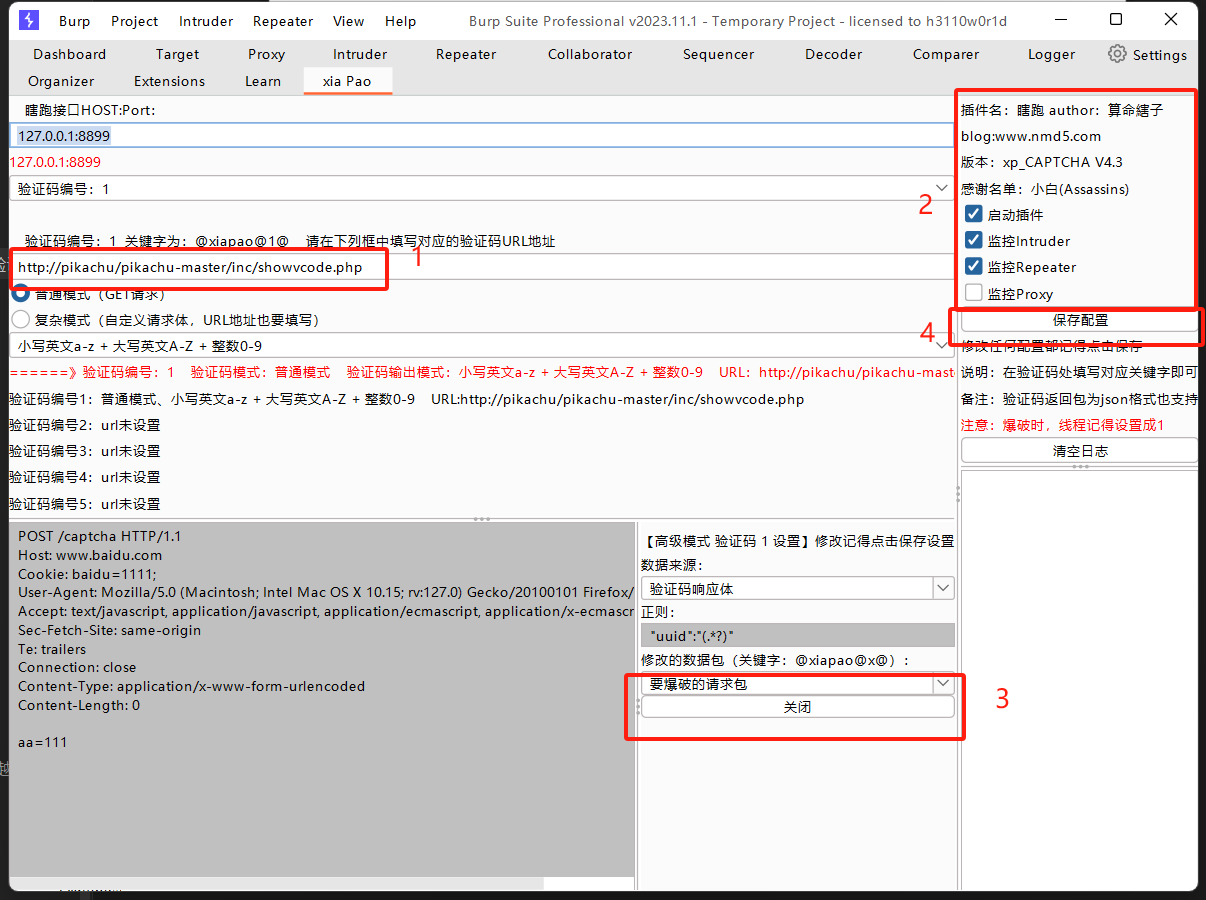
Task: Click the Host: www.baidu.com header line
Action: pyautogui.click(x=90, y=555)
